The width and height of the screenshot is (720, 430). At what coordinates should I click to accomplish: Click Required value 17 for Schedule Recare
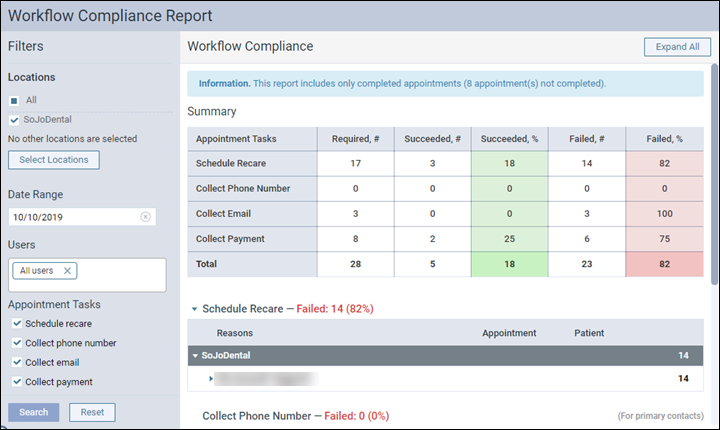click(x=355, y=163)
